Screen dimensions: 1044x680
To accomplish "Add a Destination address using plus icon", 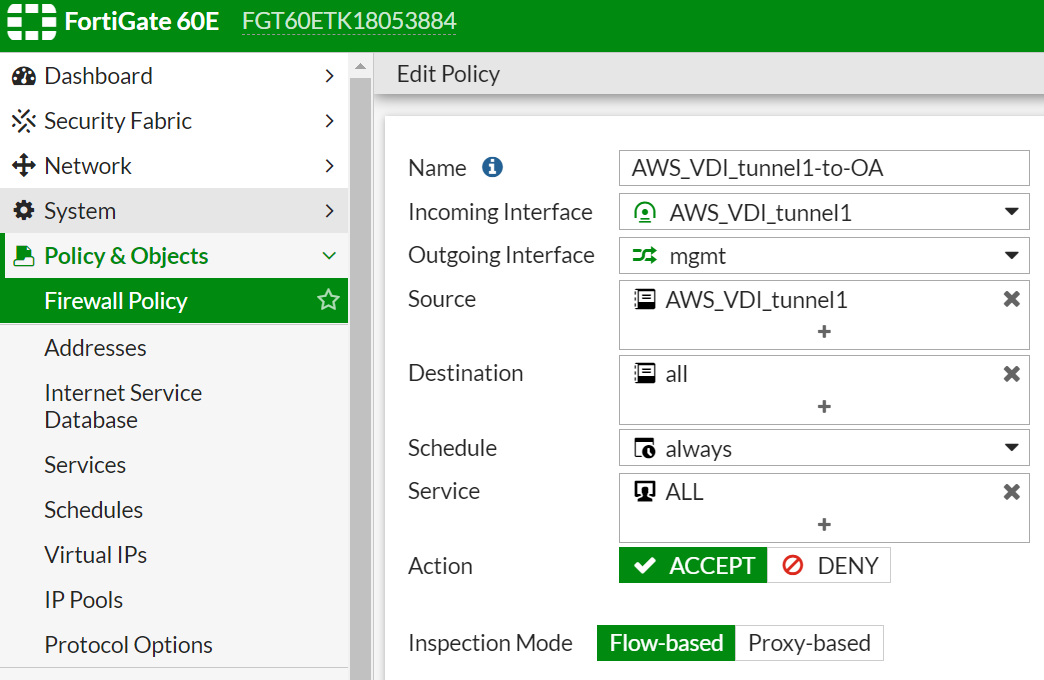I will 824,406.
